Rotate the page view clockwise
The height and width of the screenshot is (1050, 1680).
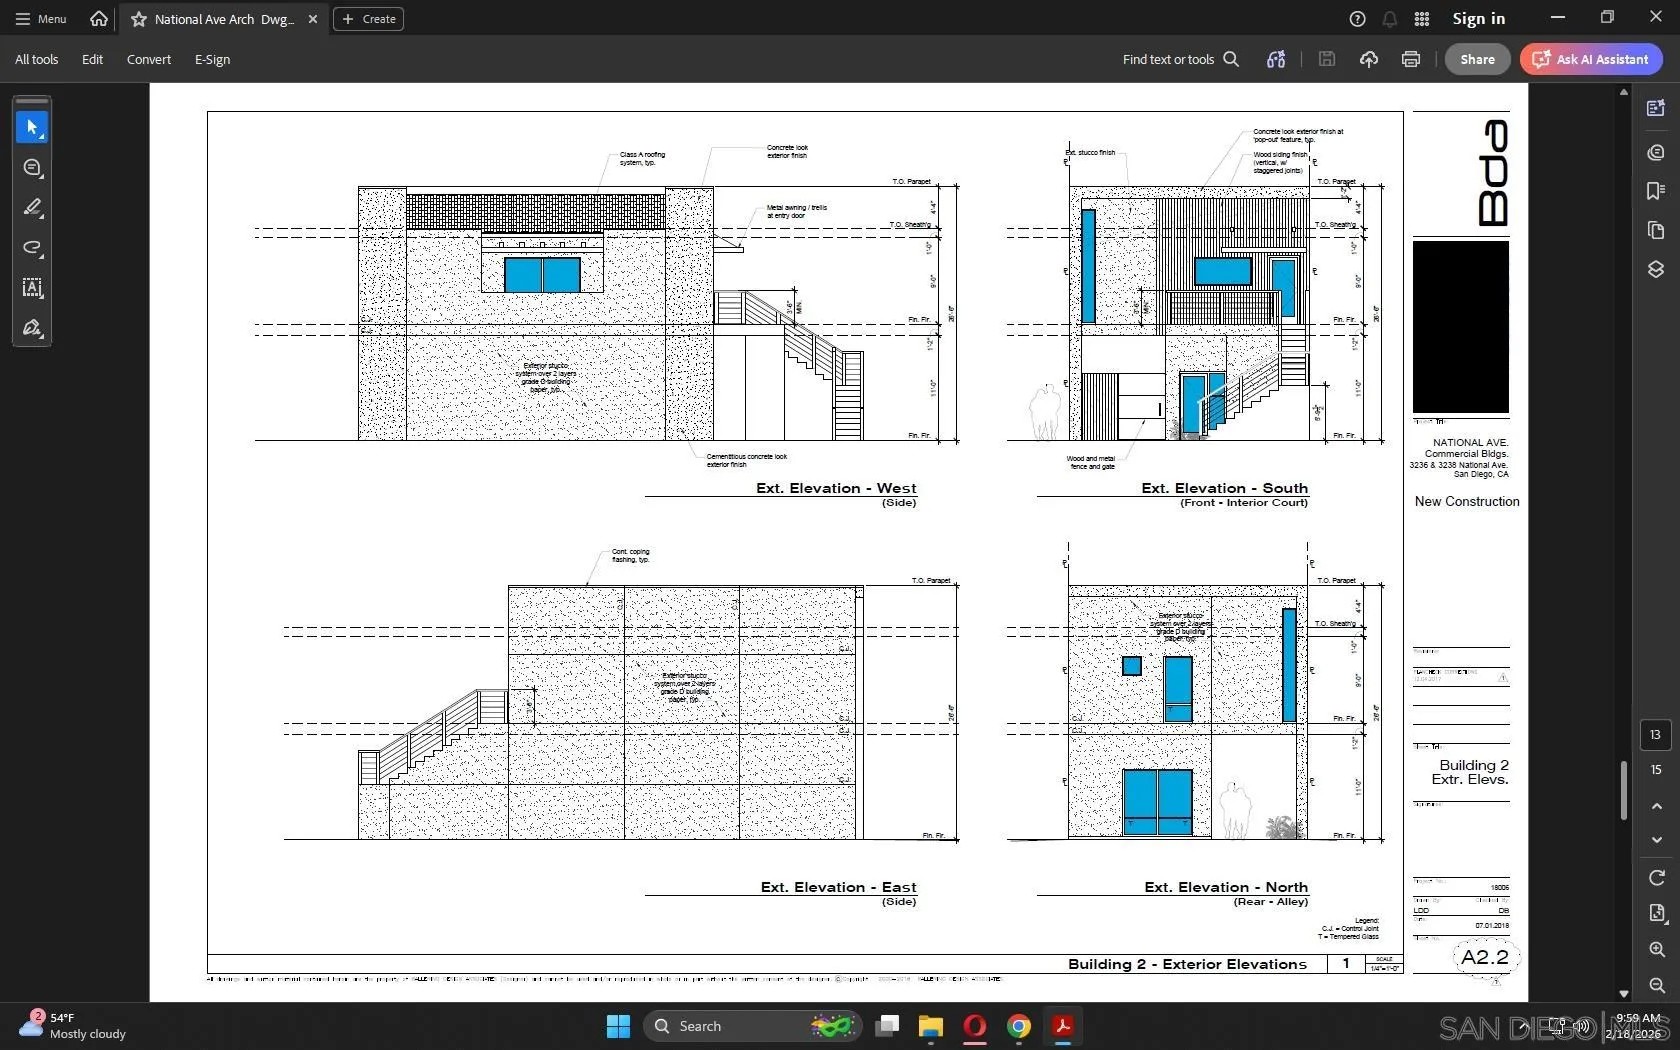click(x=1656, y=878)
